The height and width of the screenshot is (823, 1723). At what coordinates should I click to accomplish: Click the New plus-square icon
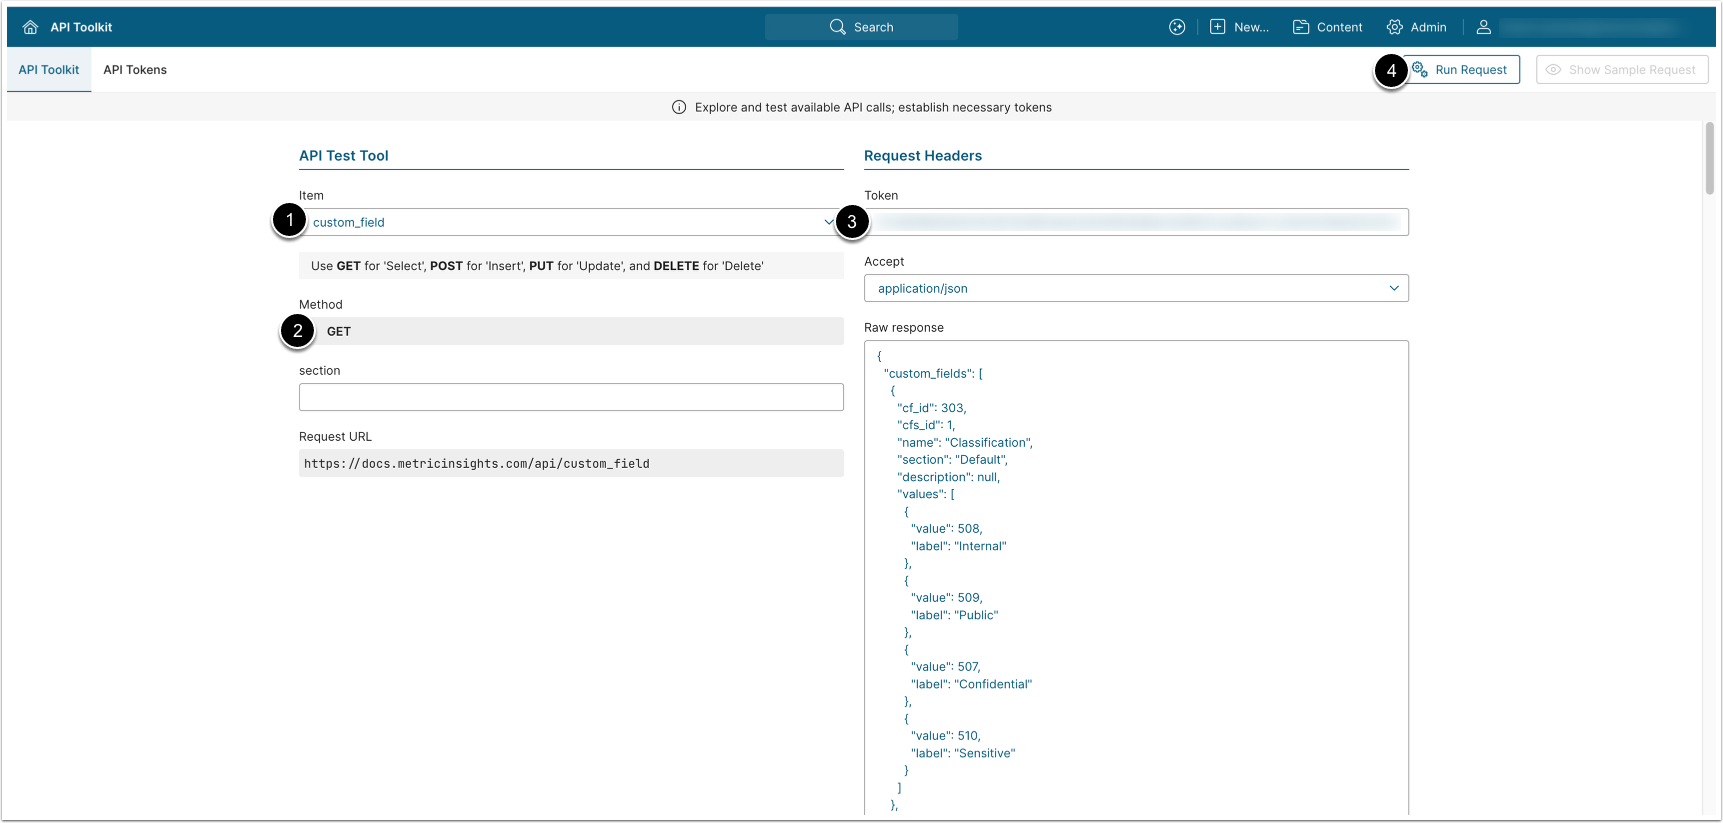pyautogui.click(x=1217, y=27)
